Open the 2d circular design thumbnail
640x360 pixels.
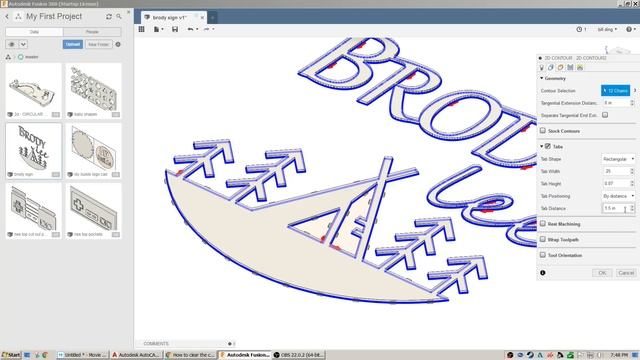[33, 91]
